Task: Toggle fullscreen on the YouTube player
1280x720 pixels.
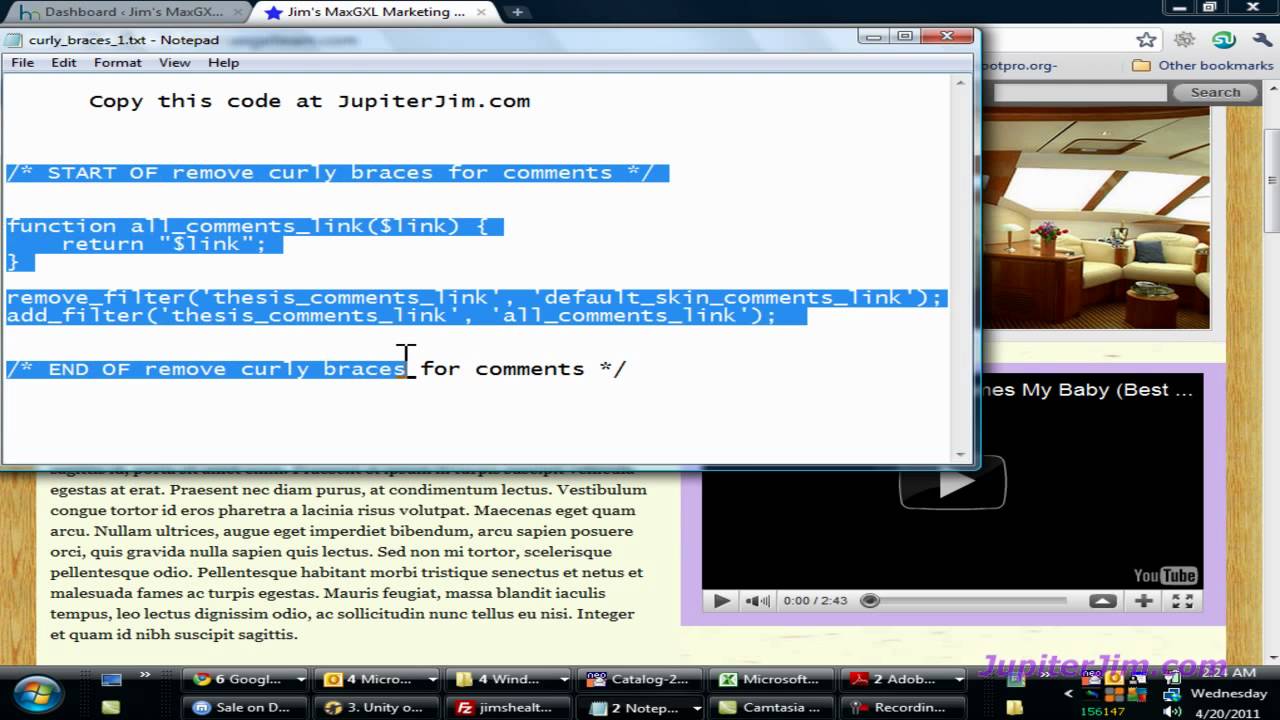Action: (x=1182, y=601)
